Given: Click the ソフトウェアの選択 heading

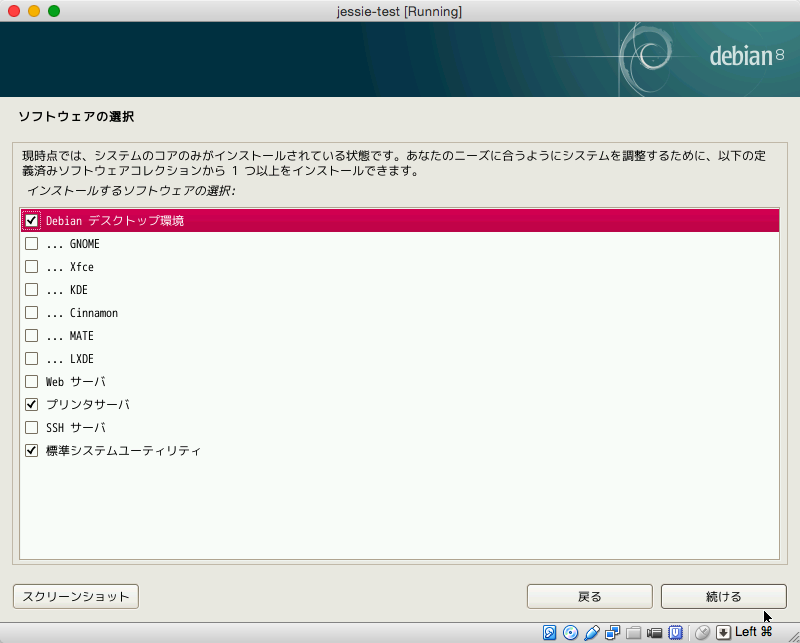Looking at the screenshot, I should pos(77,116).
